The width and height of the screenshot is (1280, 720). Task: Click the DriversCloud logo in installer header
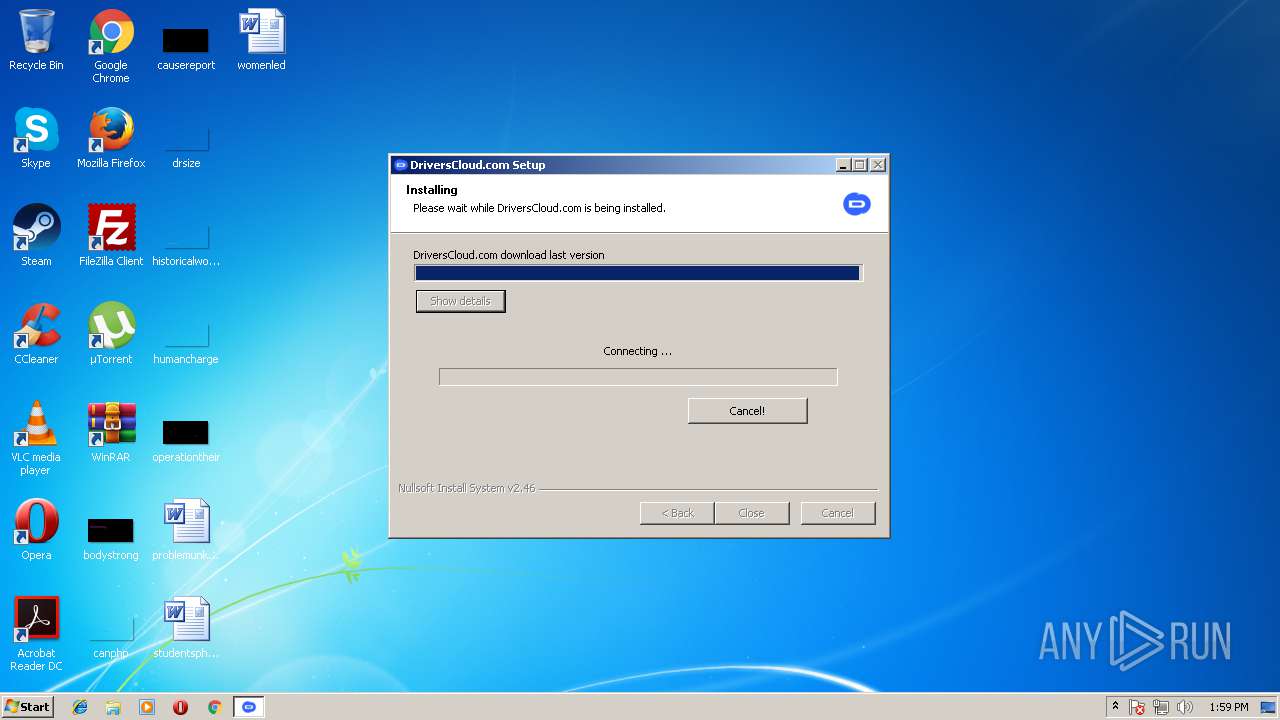857,204
